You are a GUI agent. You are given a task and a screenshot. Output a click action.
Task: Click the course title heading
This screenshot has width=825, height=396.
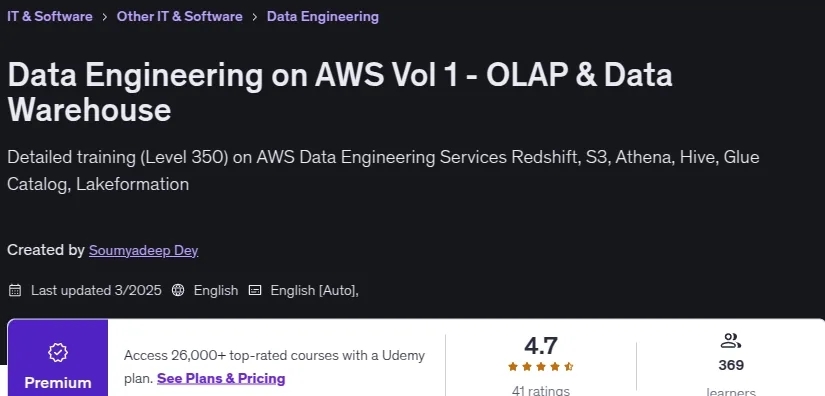click(340, 92)
